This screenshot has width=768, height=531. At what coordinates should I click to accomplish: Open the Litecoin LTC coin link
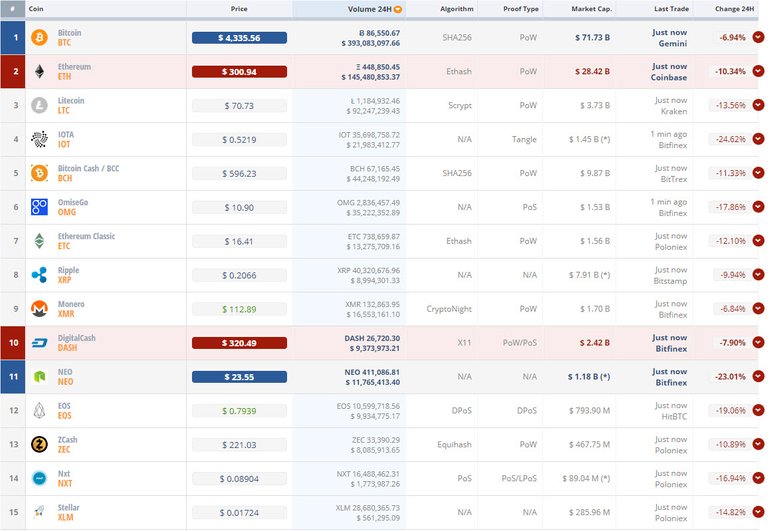click(71, 105)
